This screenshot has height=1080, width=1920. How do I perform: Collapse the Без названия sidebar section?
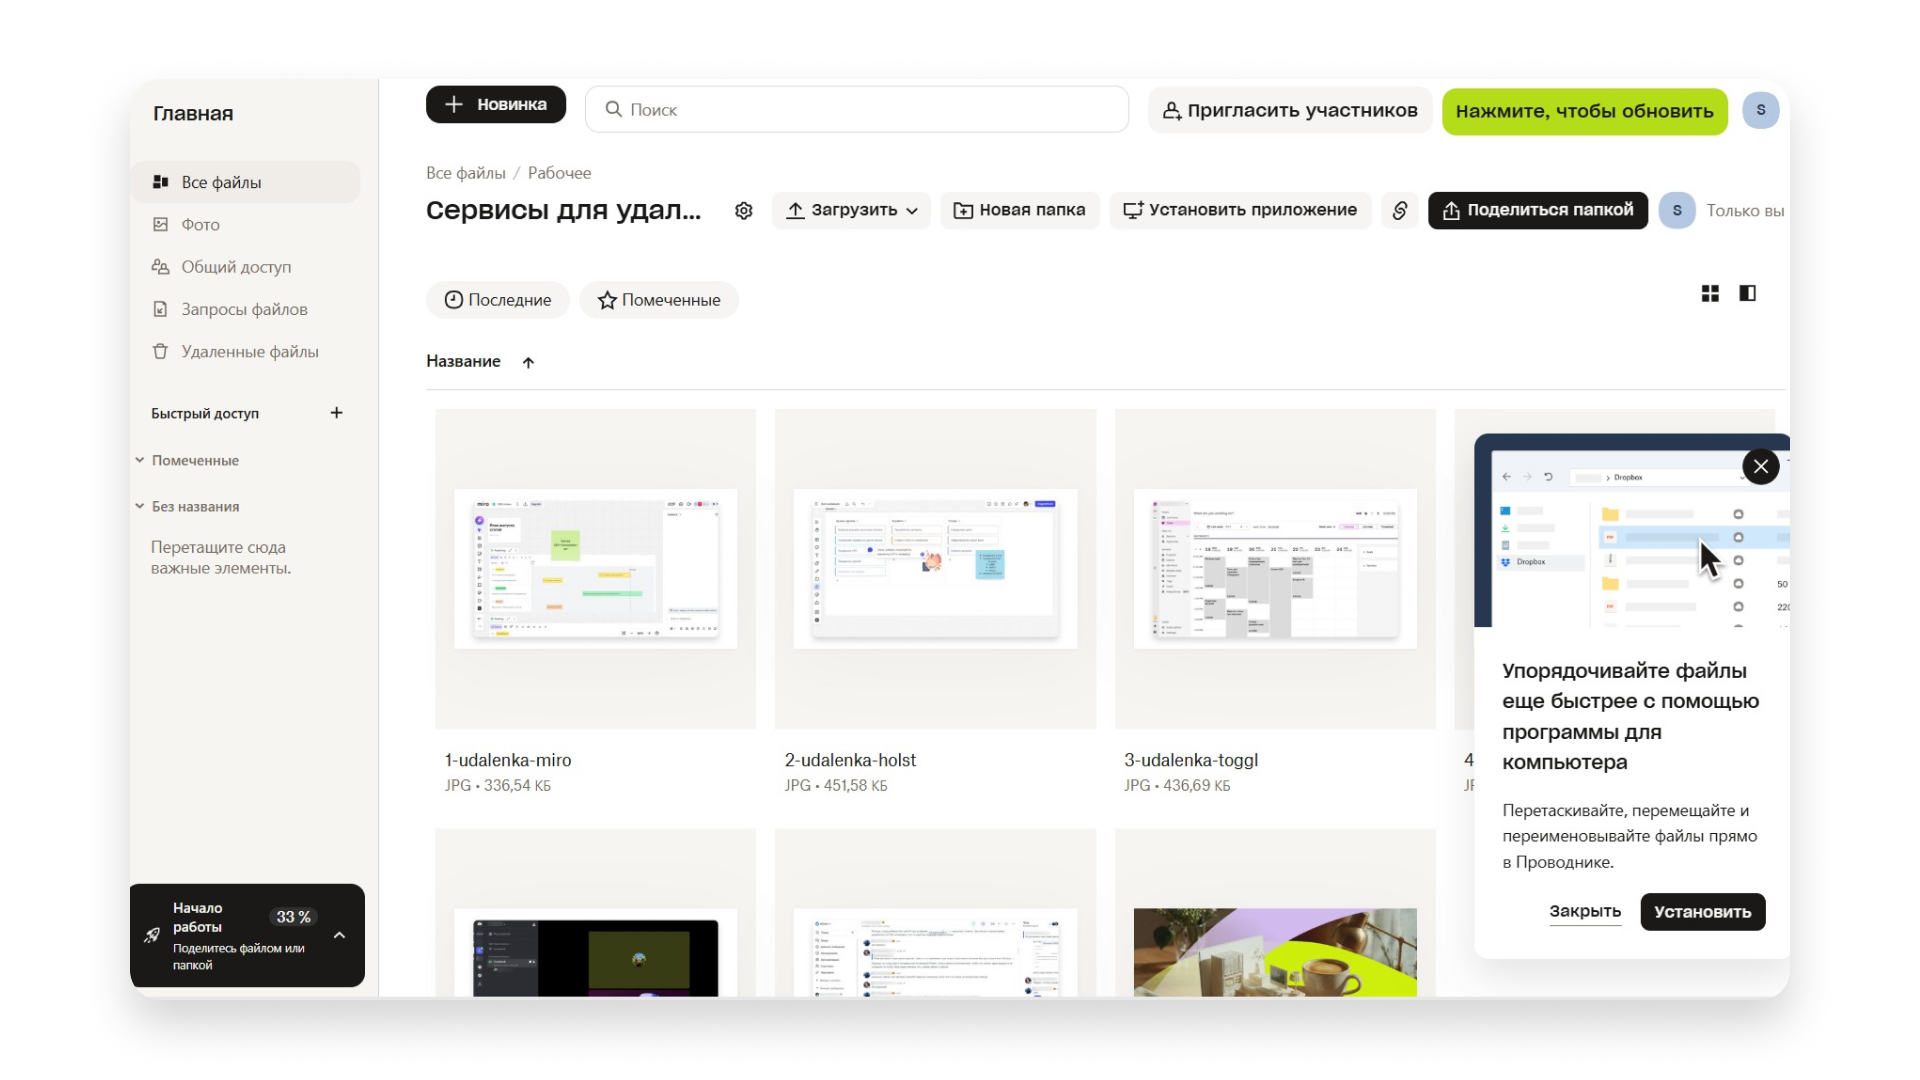[x=140, y=506]
